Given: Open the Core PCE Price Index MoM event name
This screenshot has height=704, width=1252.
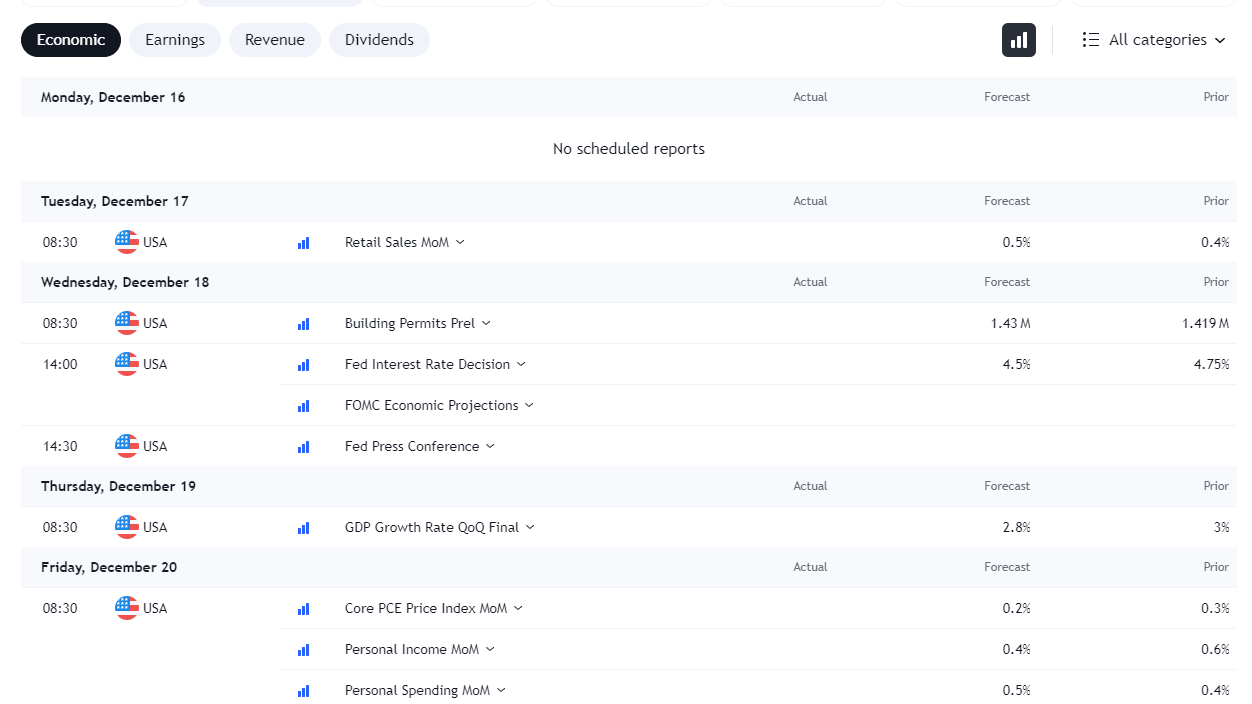Looking at the screenshot, I should pos(426,608).
